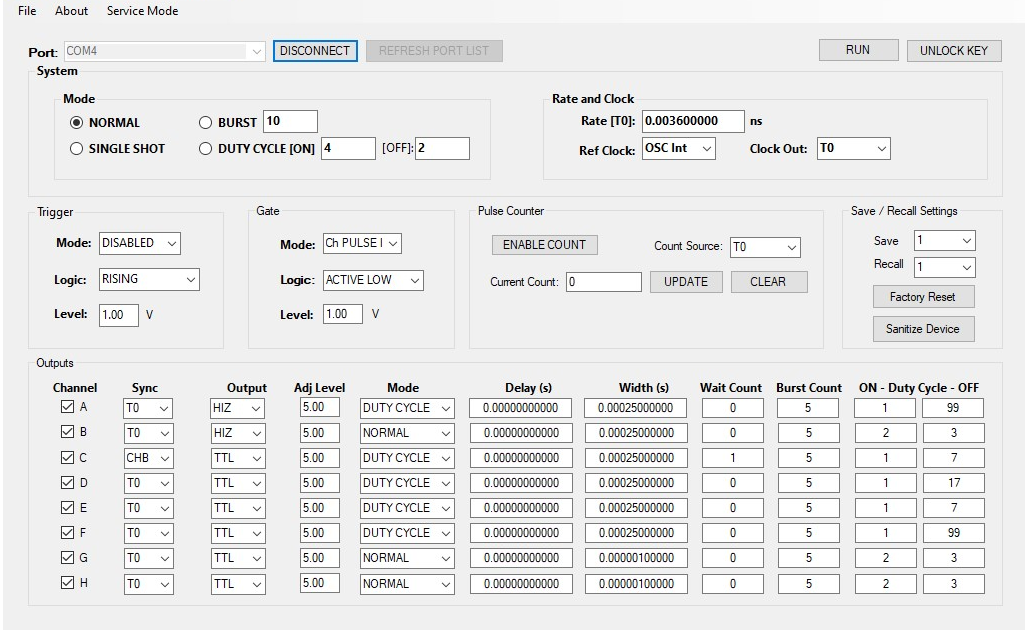
Task: Click the Rate [T0] input field
Action: 693,121
